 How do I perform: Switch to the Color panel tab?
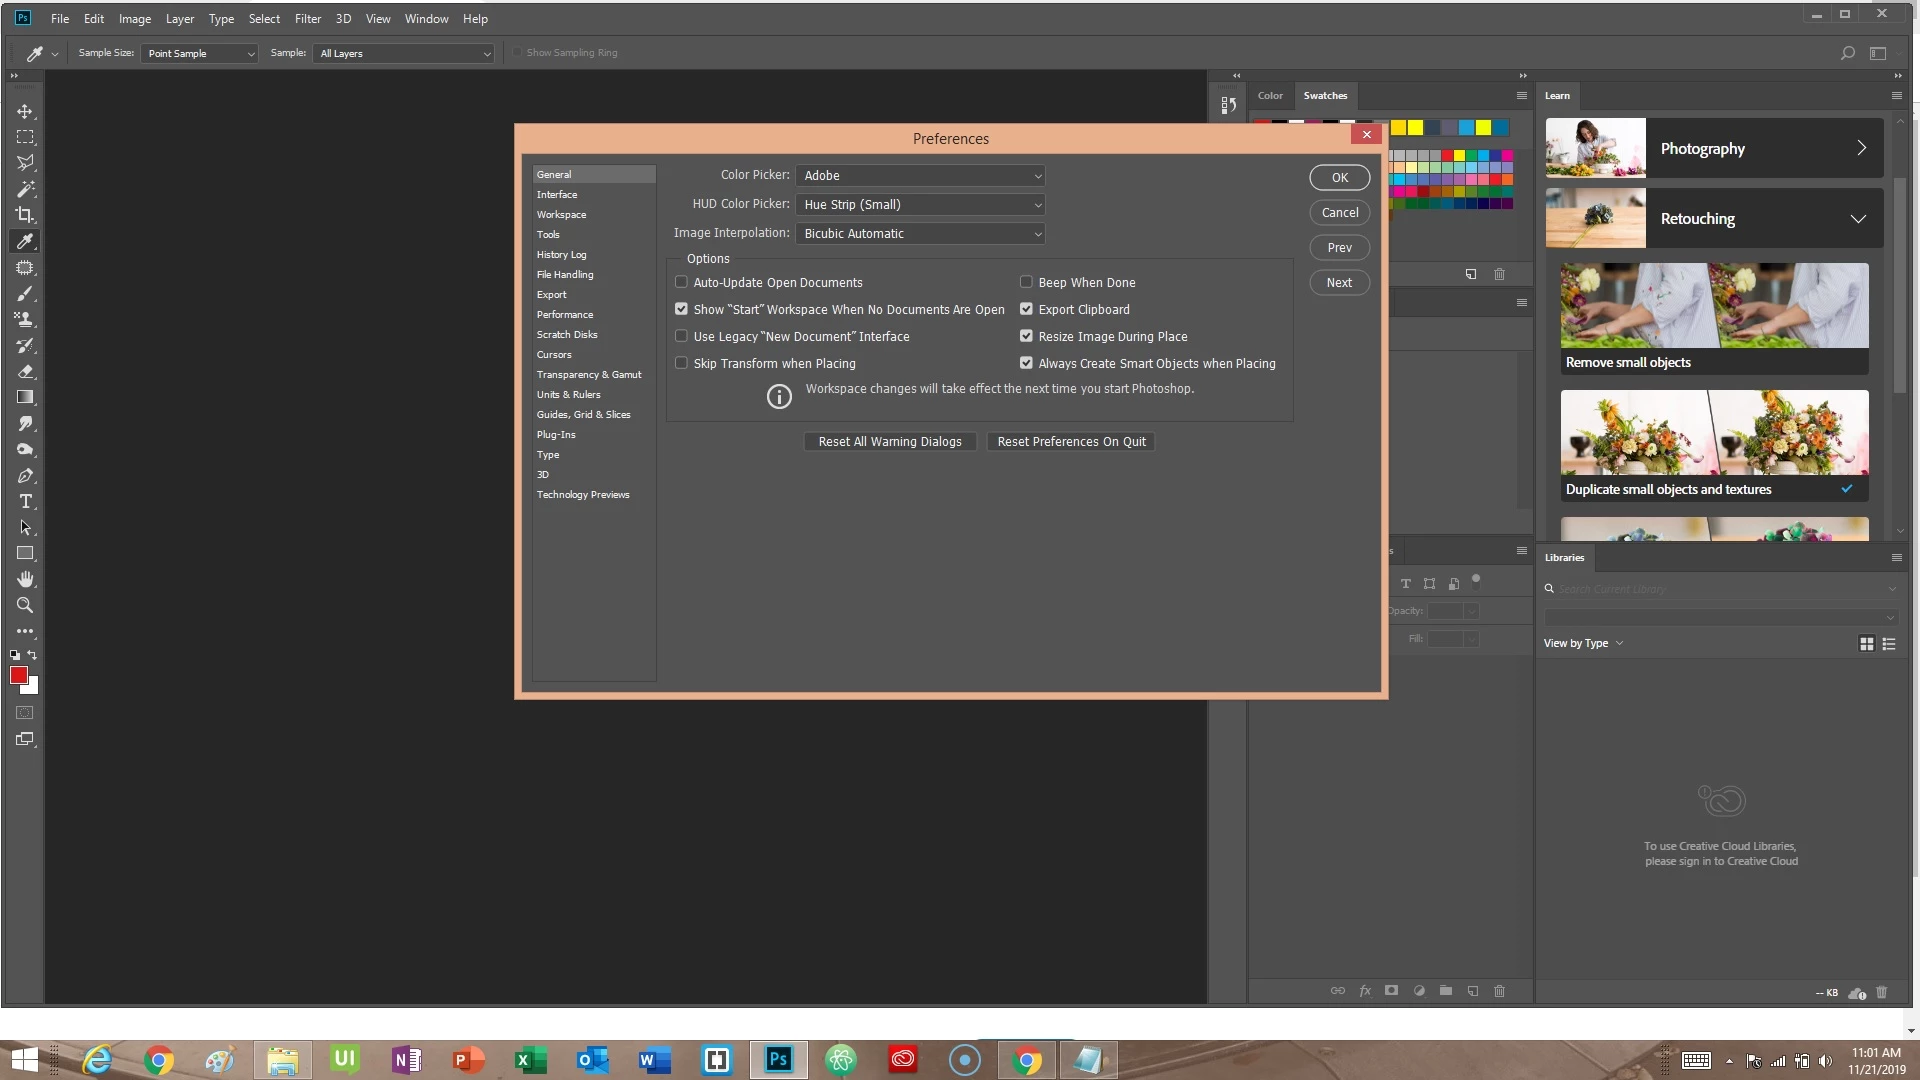1270,96
